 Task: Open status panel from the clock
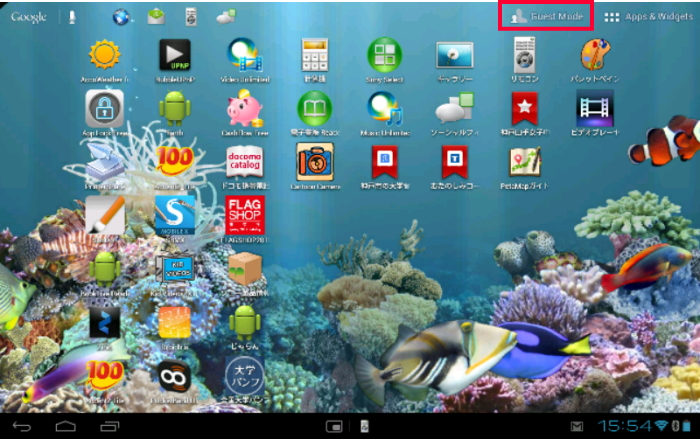pos(625,427)
